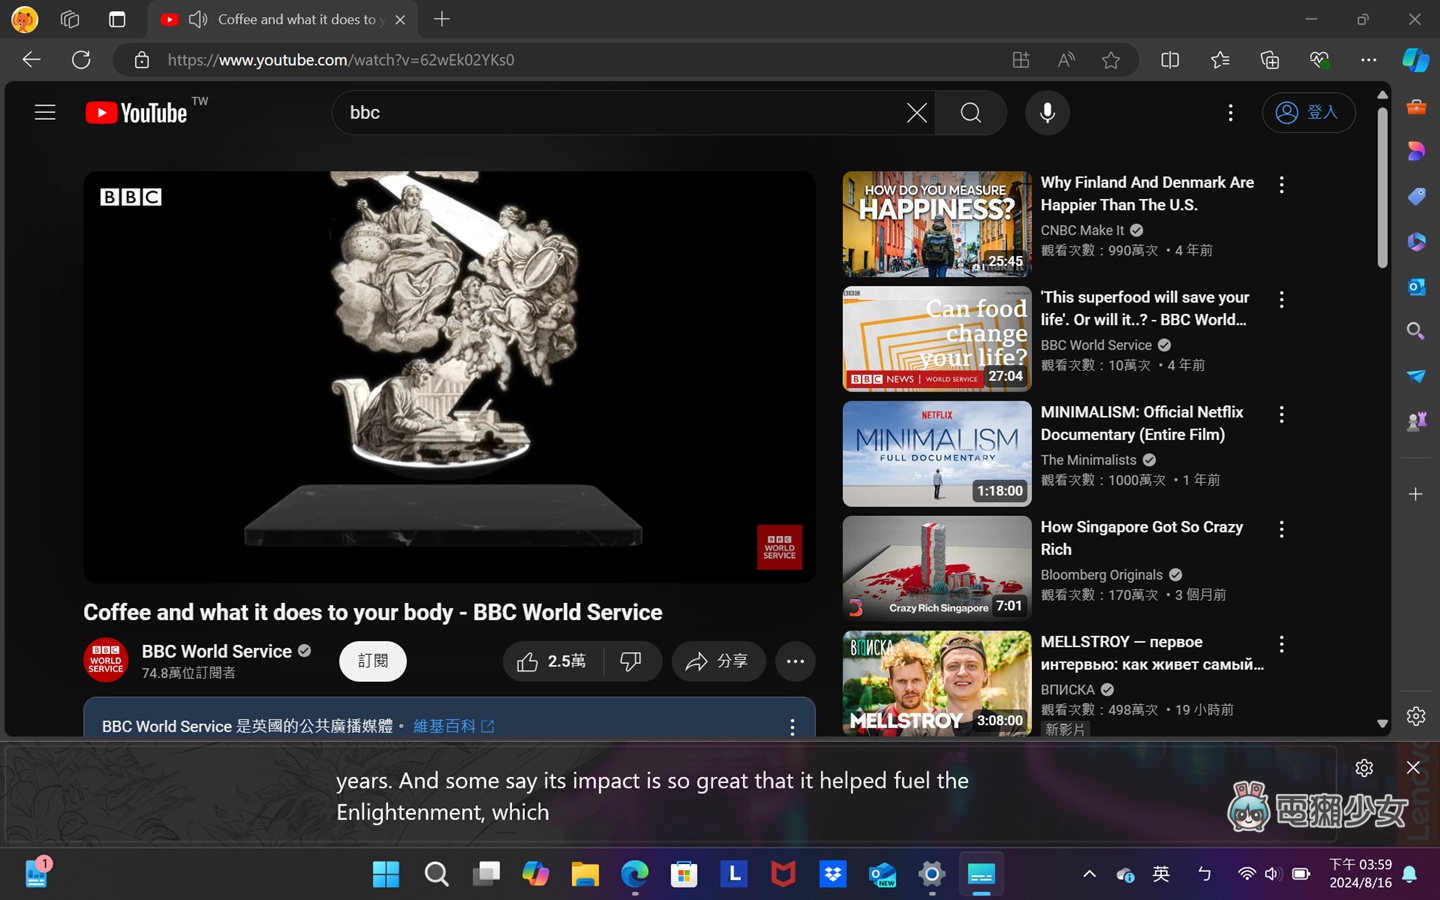Go to the YouTube home logo
Image resolution: width=1440 pixels, height=900 pixels.
pos(136,113)
